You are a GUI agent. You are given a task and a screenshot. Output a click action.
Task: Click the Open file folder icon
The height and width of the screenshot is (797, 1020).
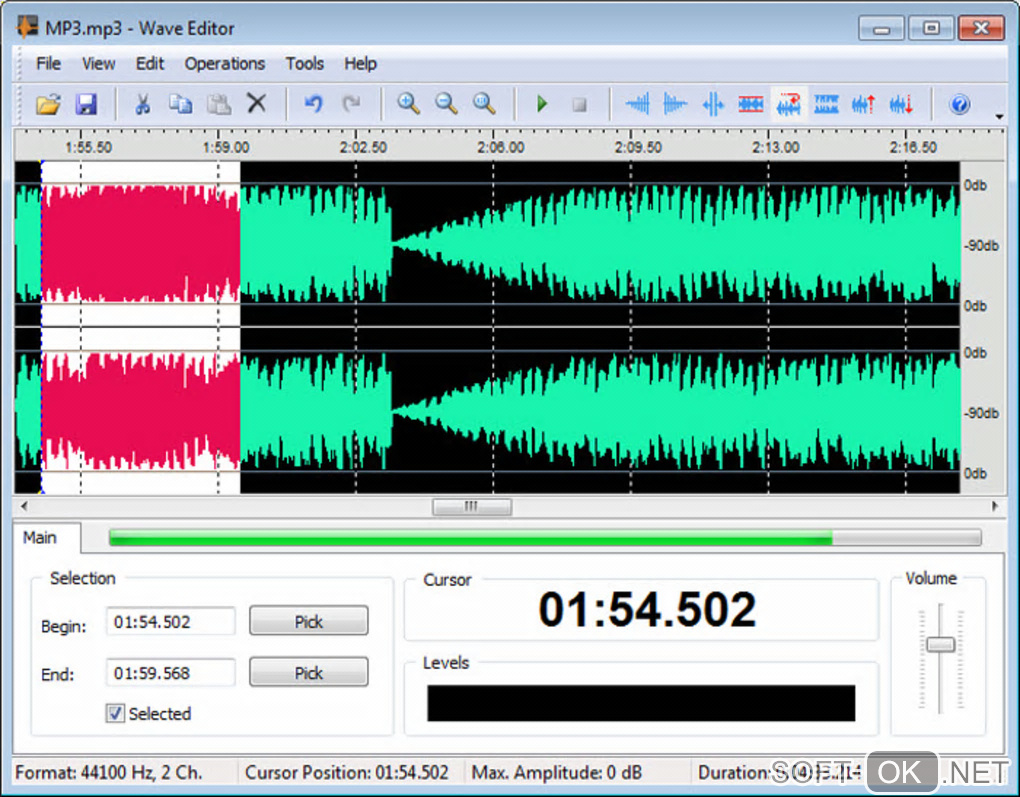pos(48,104)
